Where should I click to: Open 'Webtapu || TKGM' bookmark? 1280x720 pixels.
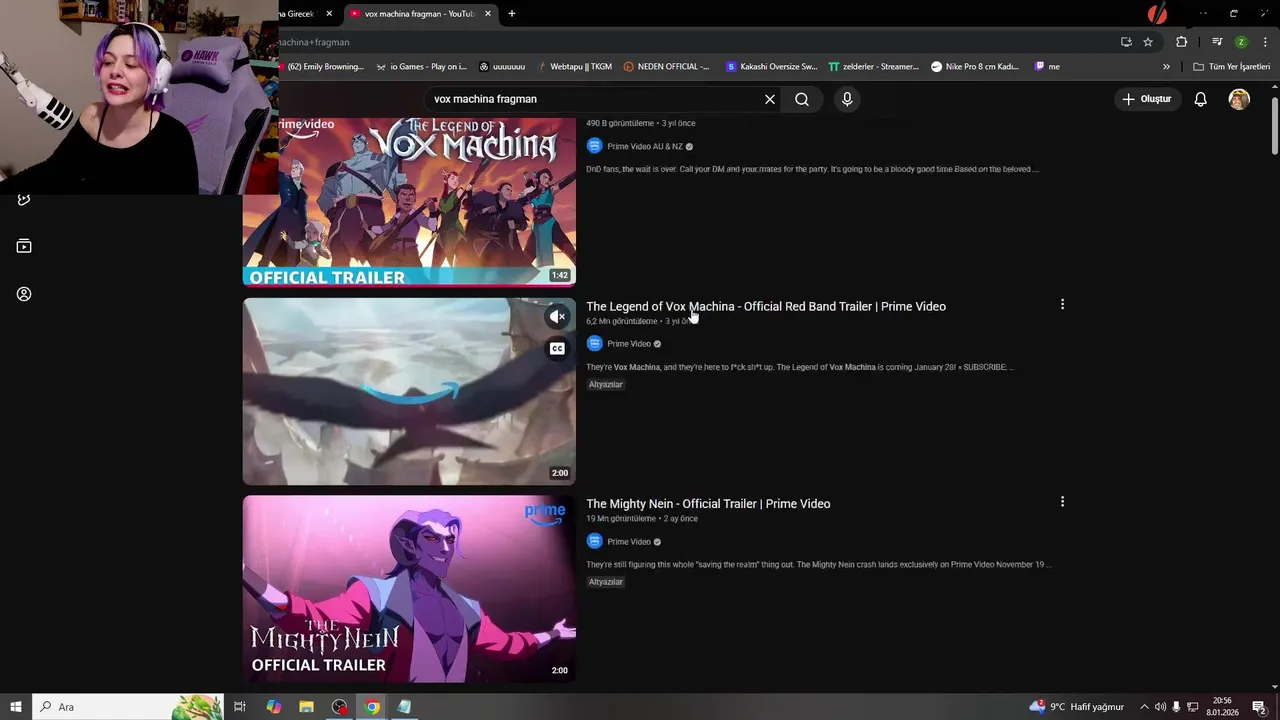click(574, 67)
